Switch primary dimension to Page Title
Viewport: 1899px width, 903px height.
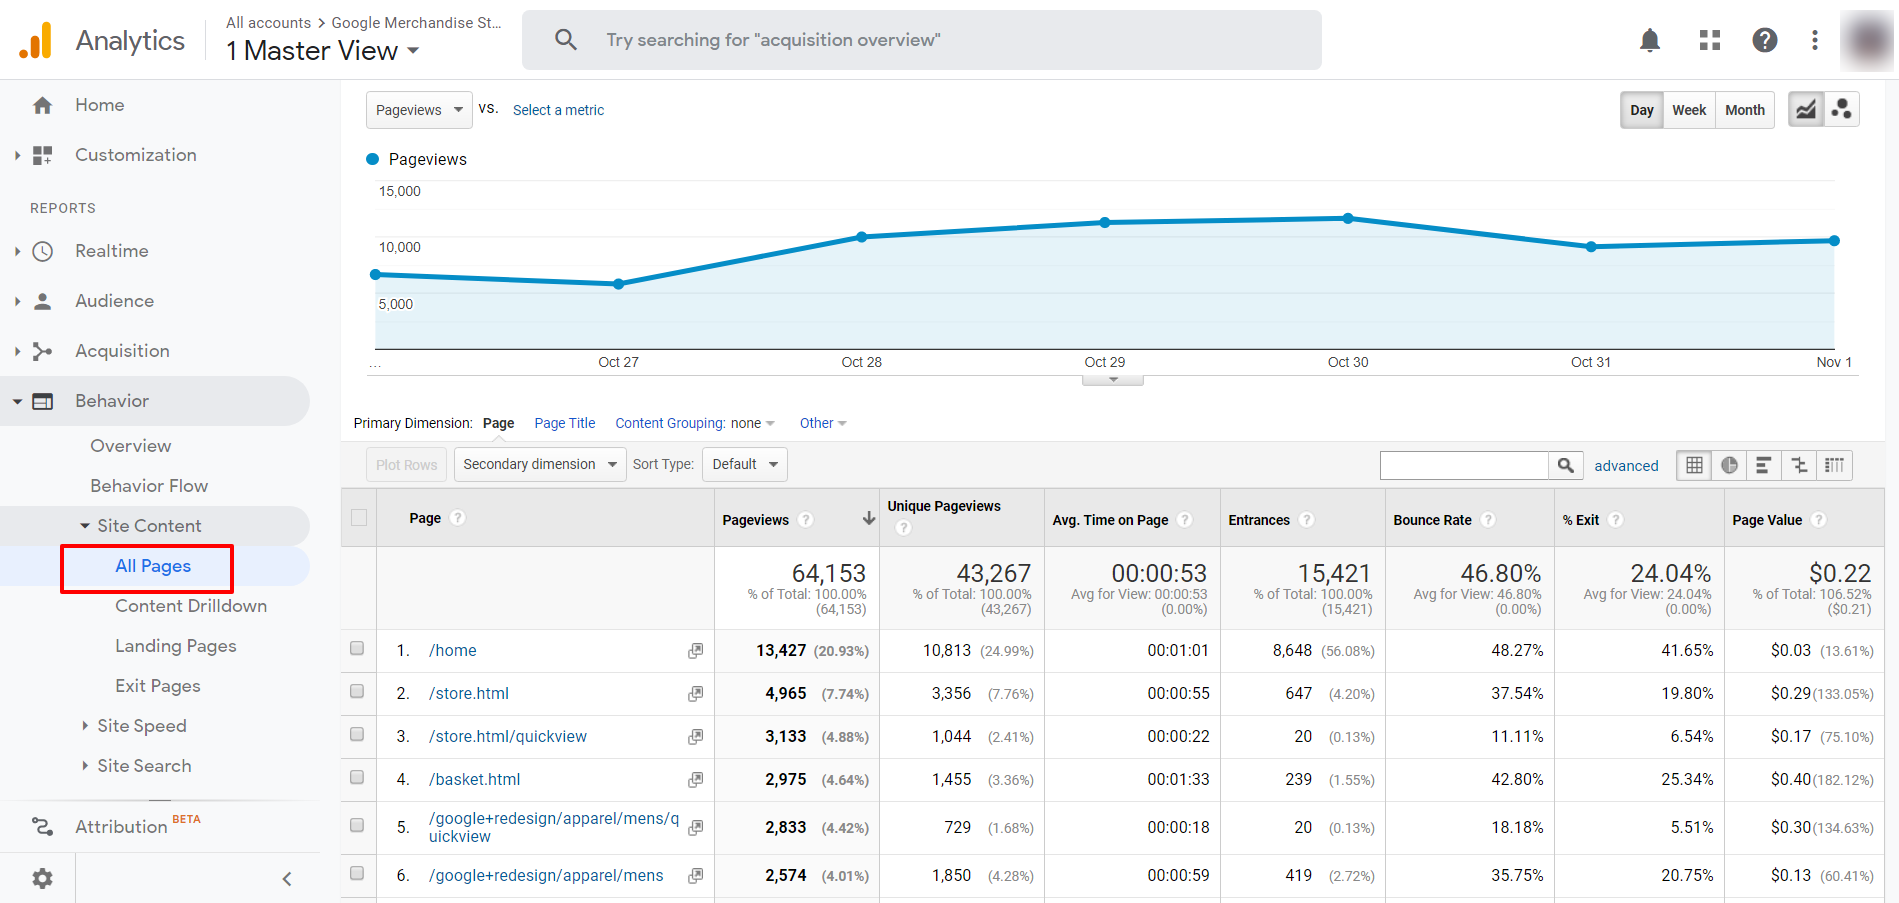(565, 424)
